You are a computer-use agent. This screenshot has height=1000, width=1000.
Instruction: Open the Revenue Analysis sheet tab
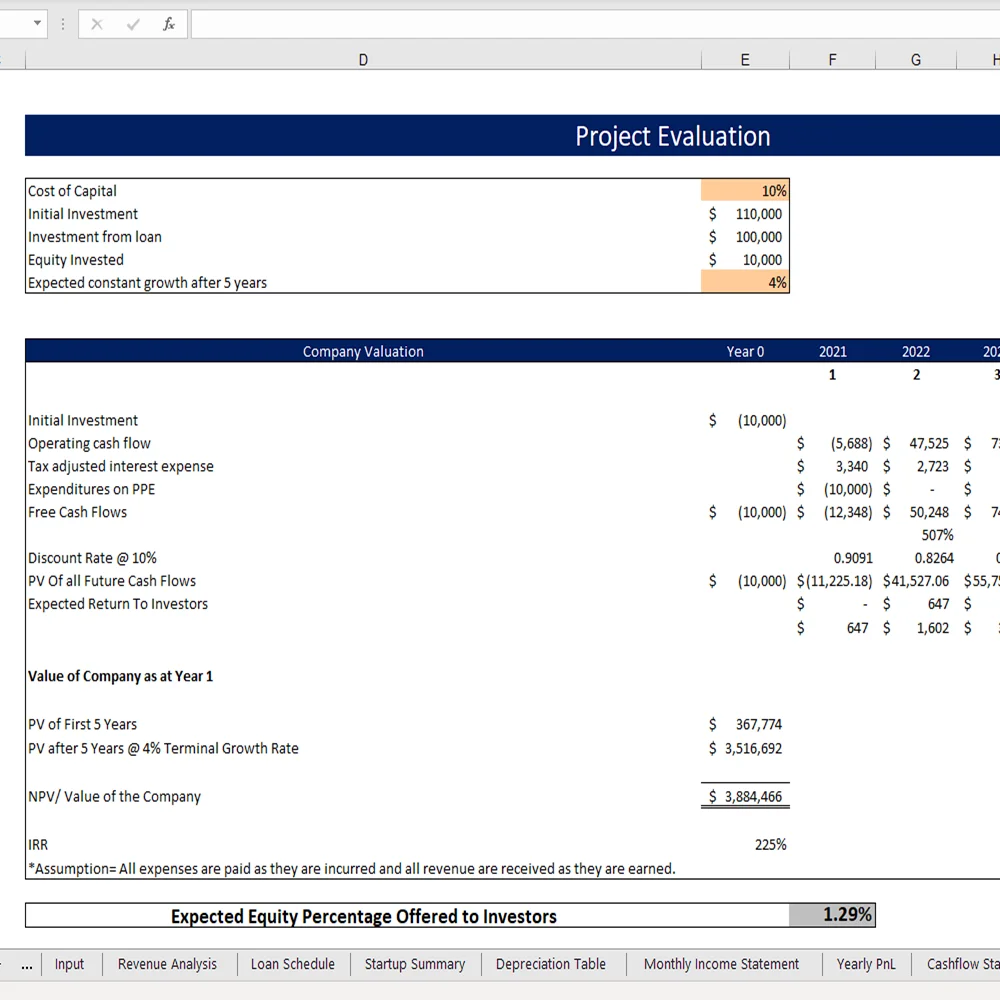[167, 964]
